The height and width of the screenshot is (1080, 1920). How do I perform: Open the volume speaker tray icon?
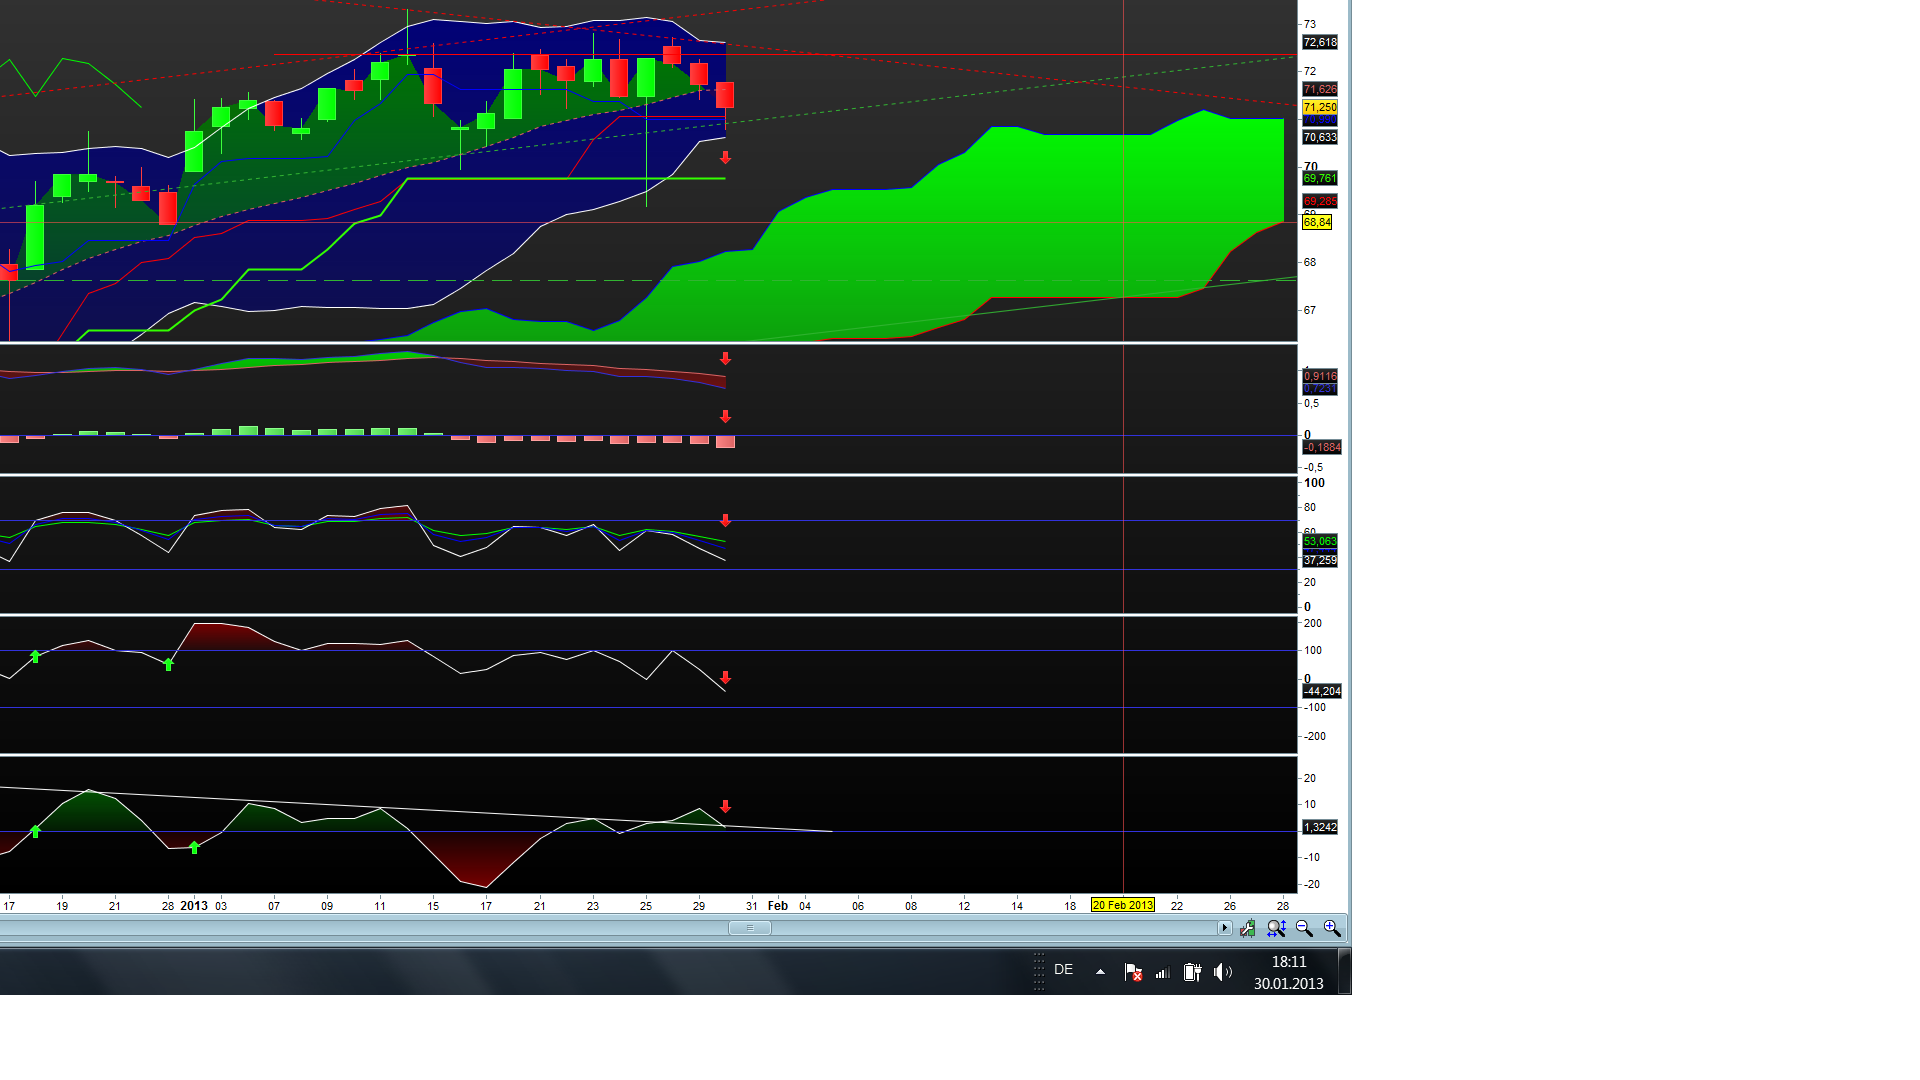[1222, 972]
